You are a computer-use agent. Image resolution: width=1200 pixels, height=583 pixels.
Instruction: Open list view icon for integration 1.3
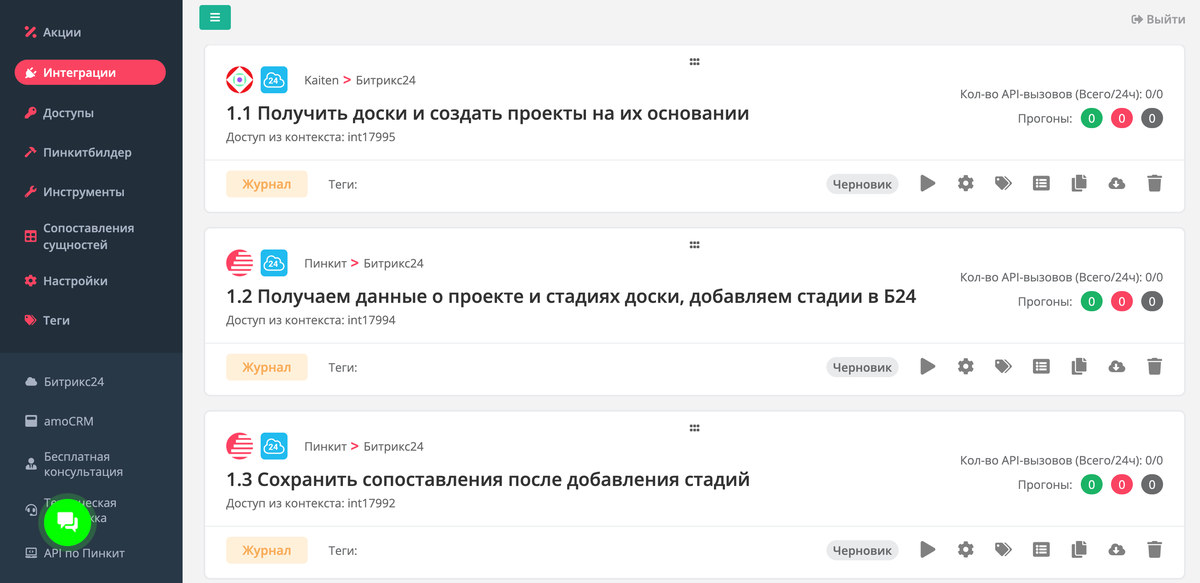coord(1041,549)
